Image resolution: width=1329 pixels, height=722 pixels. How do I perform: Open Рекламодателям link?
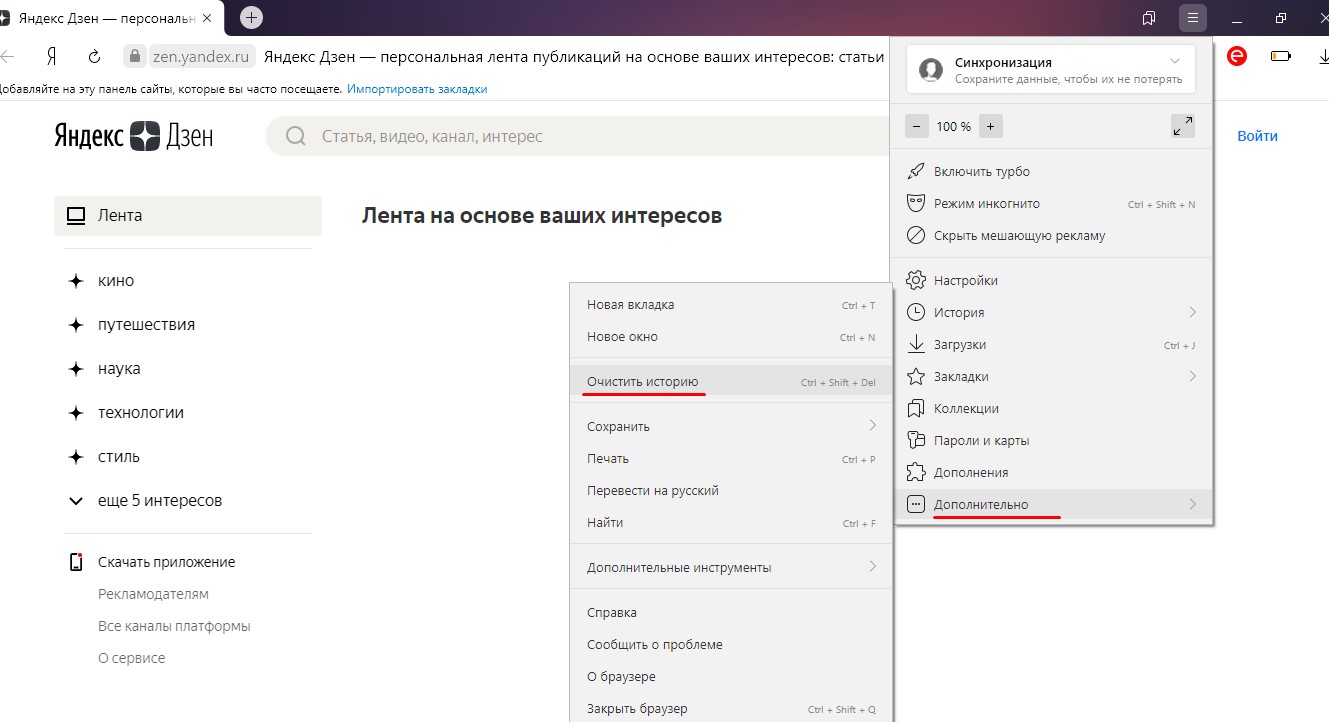(x=153, y=594)
